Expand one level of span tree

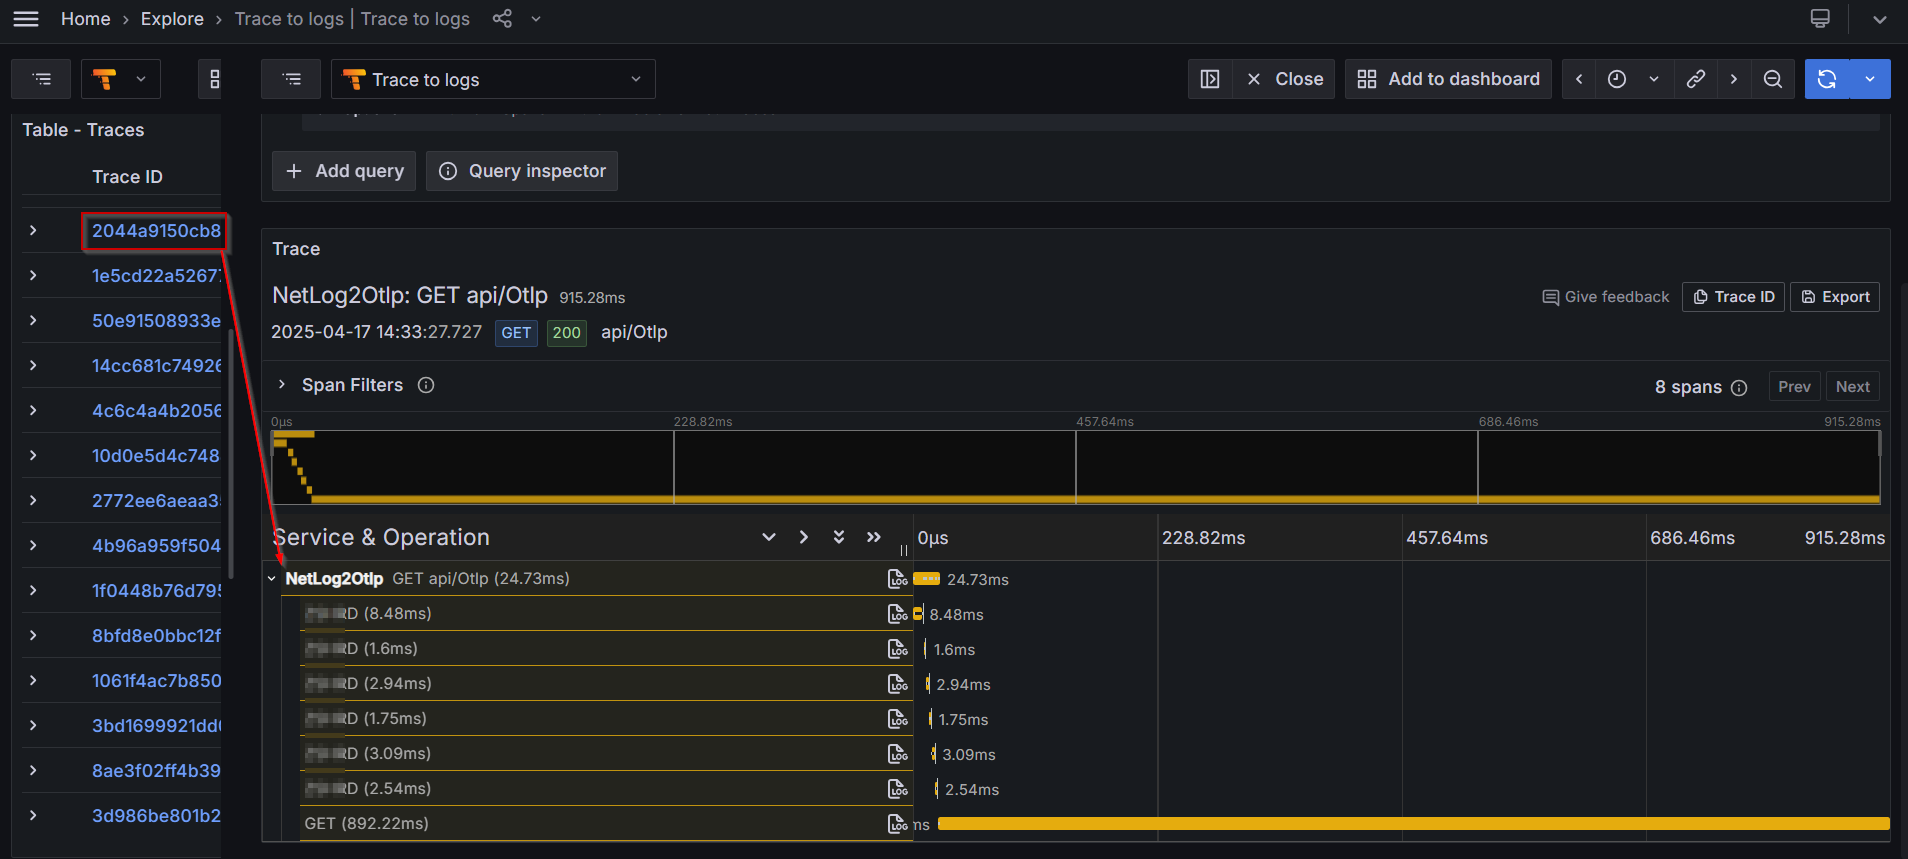(769, 537)
